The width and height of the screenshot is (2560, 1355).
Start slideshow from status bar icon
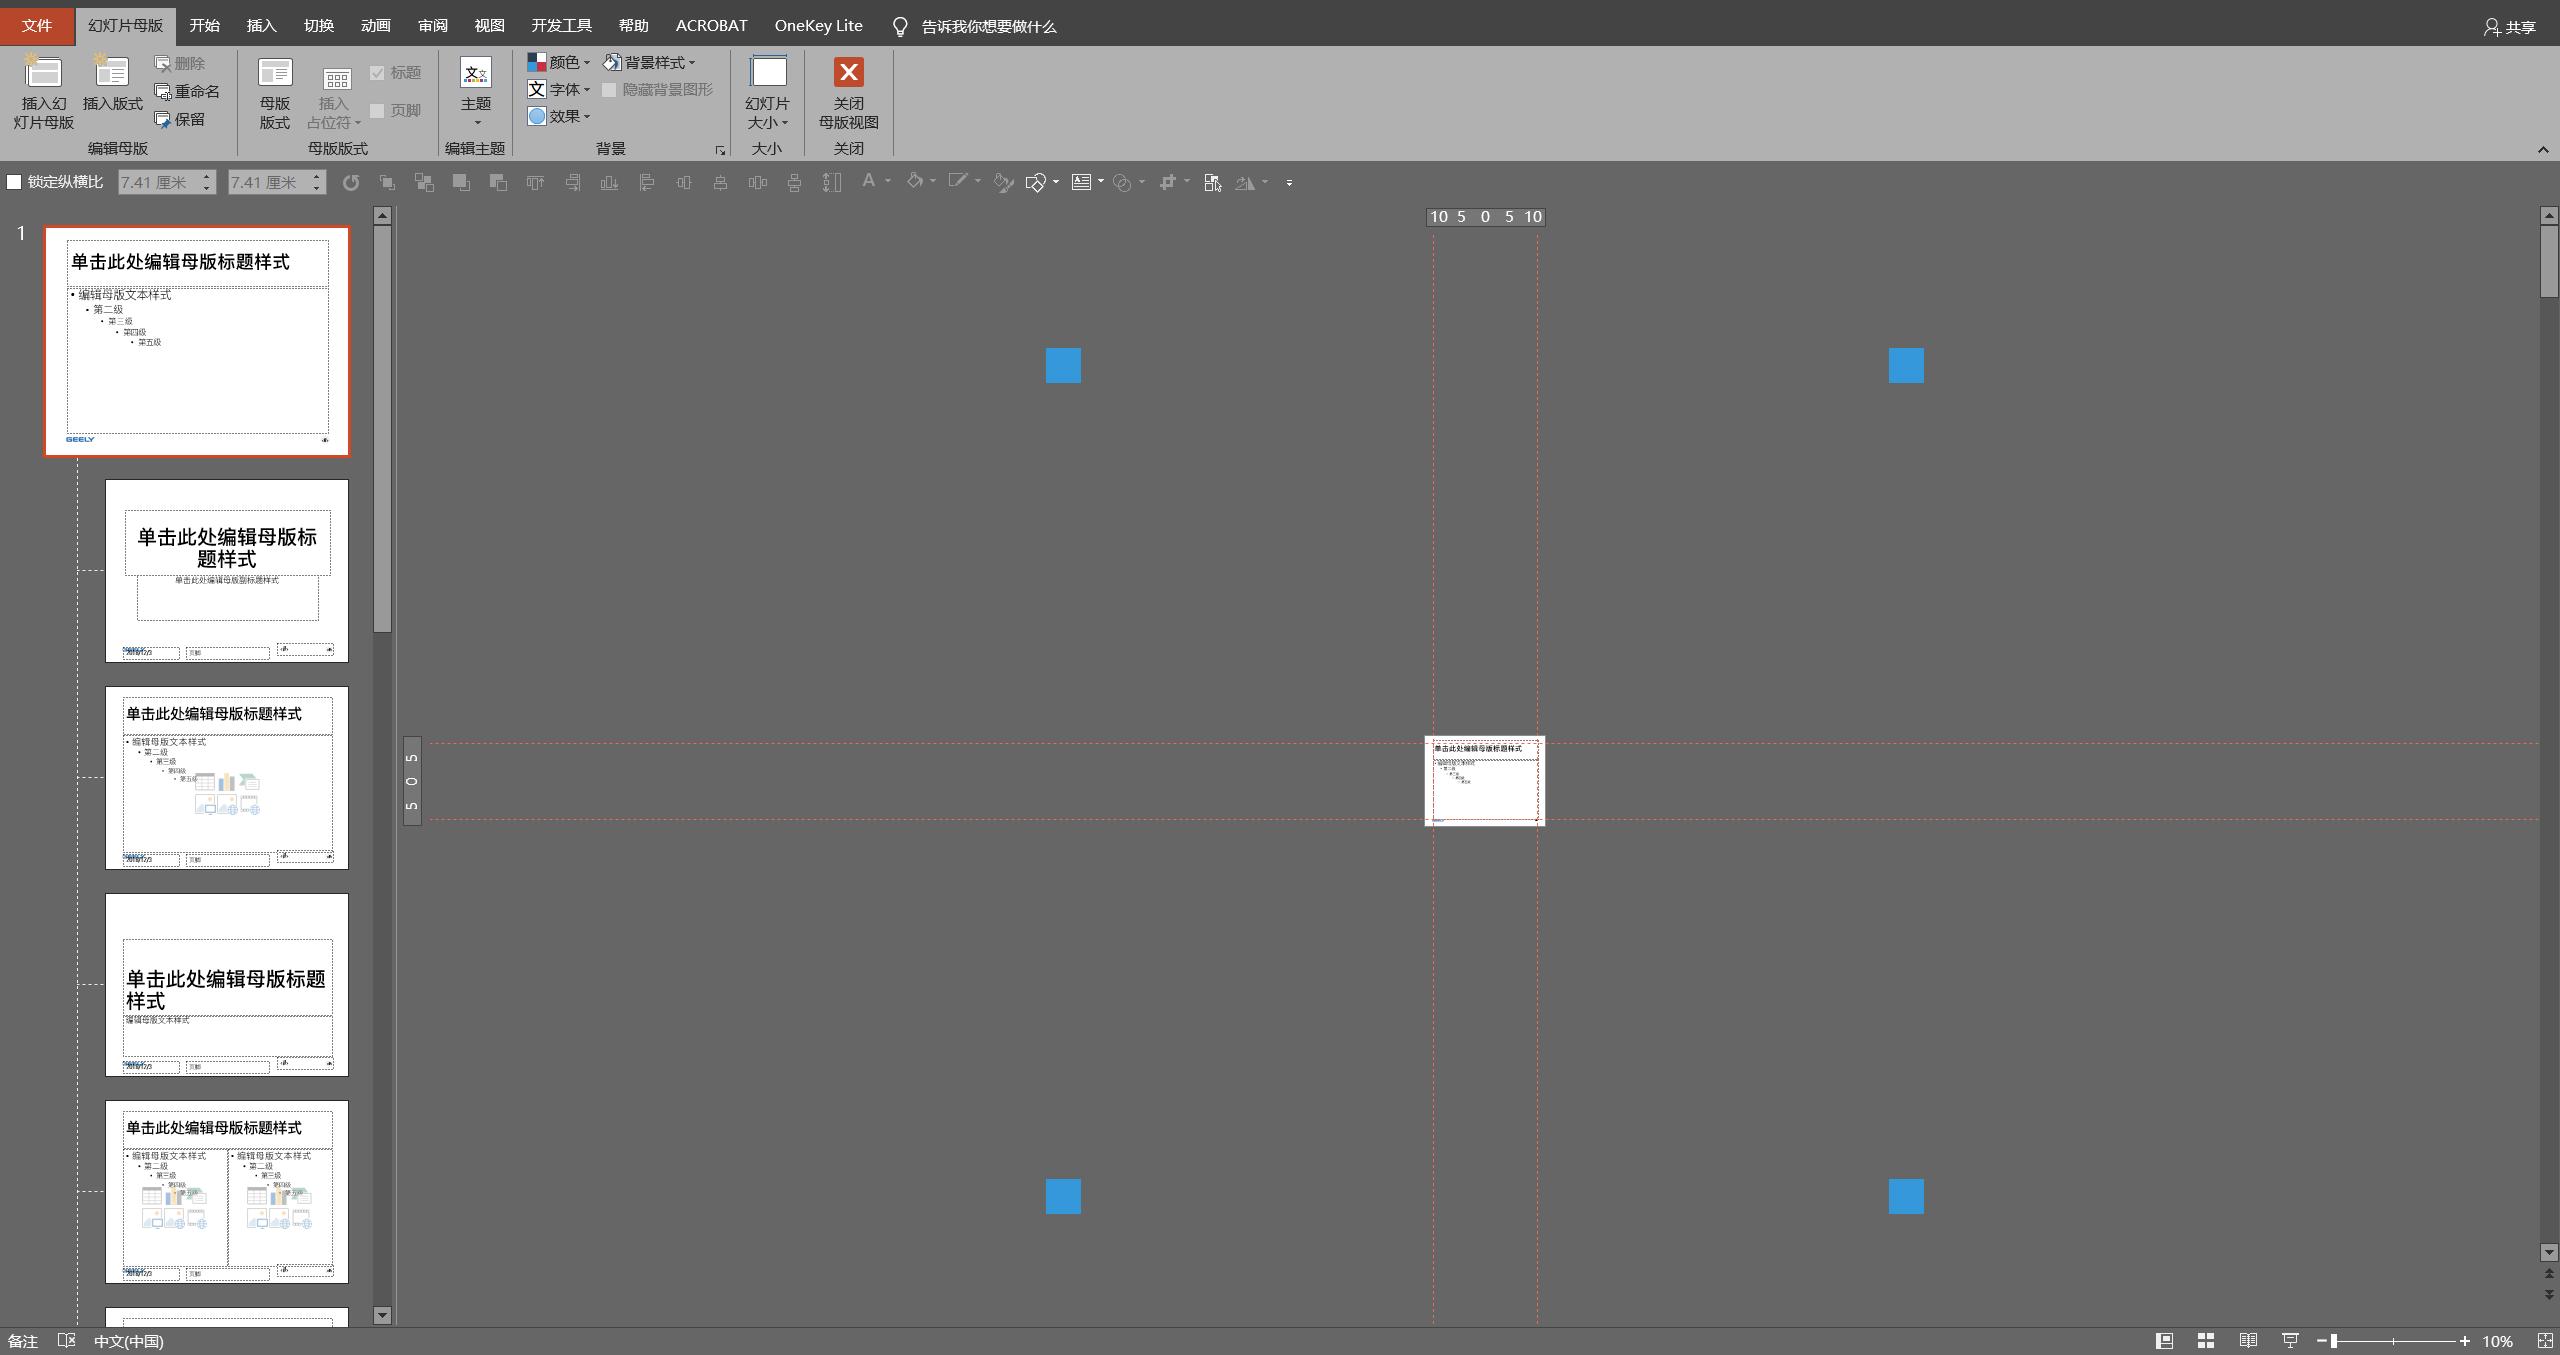pos(2289,1341)
